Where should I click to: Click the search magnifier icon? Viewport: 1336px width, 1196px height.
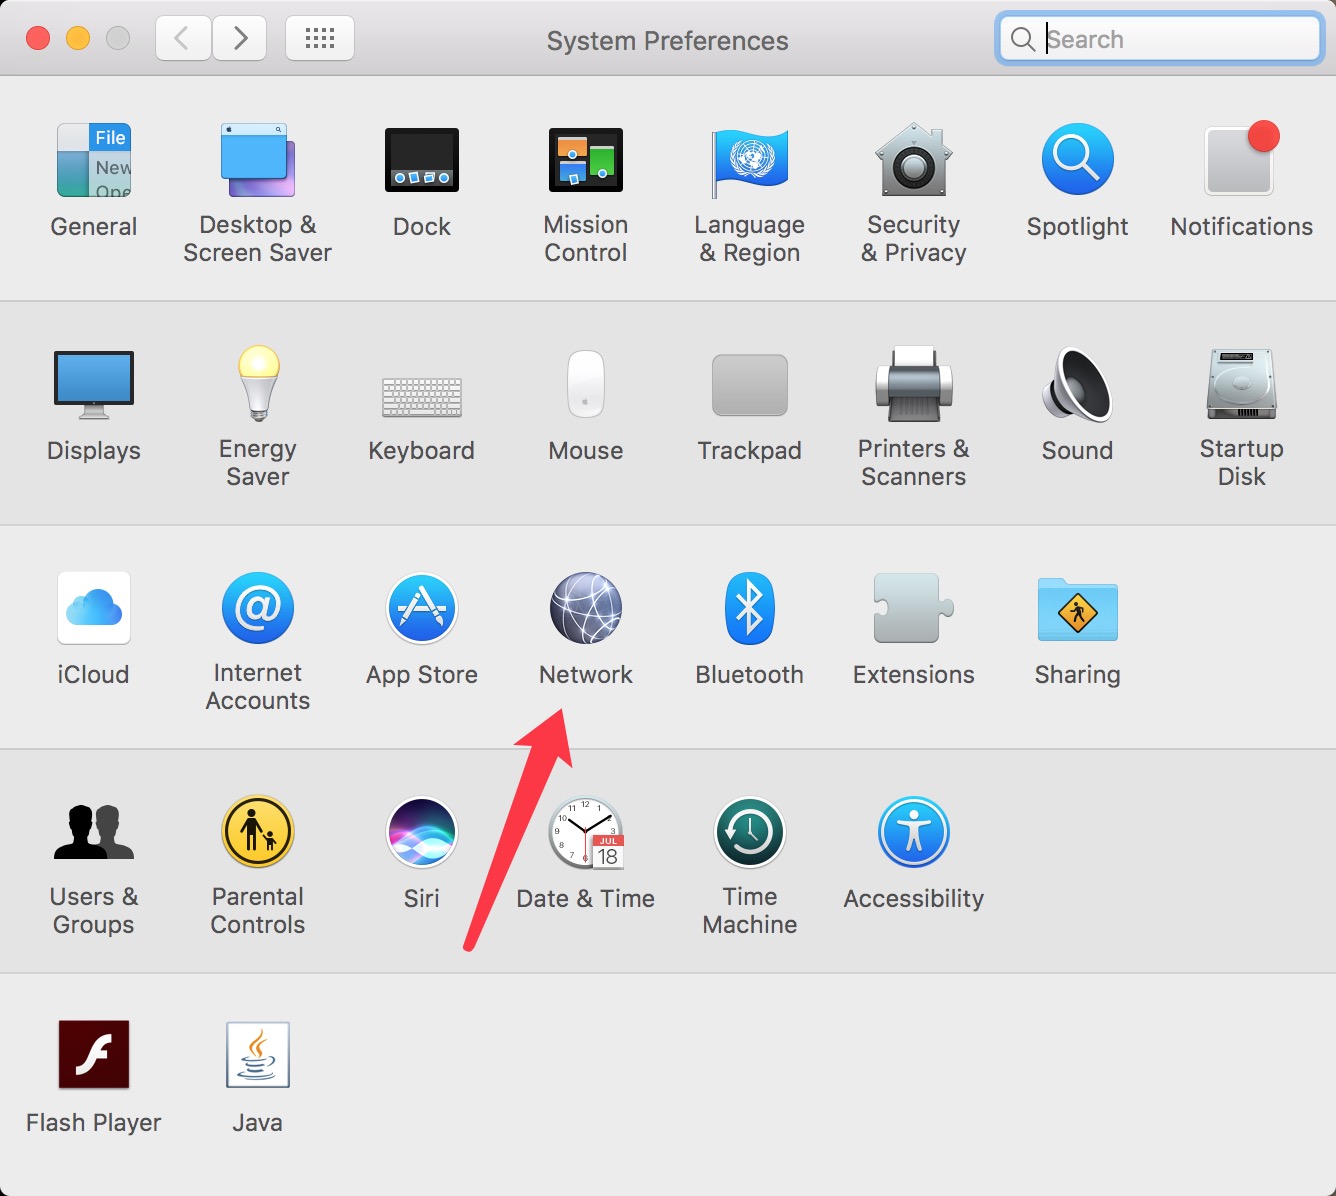[x=1022, y=39]
